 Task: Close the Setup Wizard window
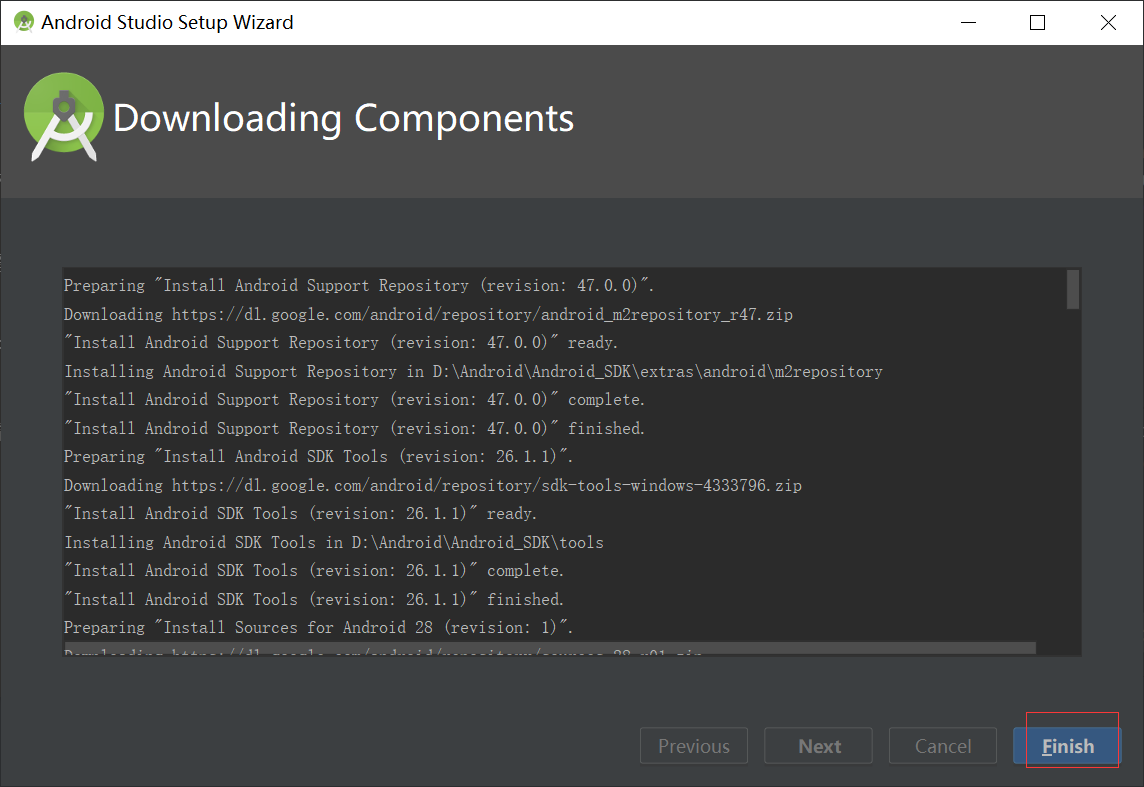click(x=1108, y=23)
